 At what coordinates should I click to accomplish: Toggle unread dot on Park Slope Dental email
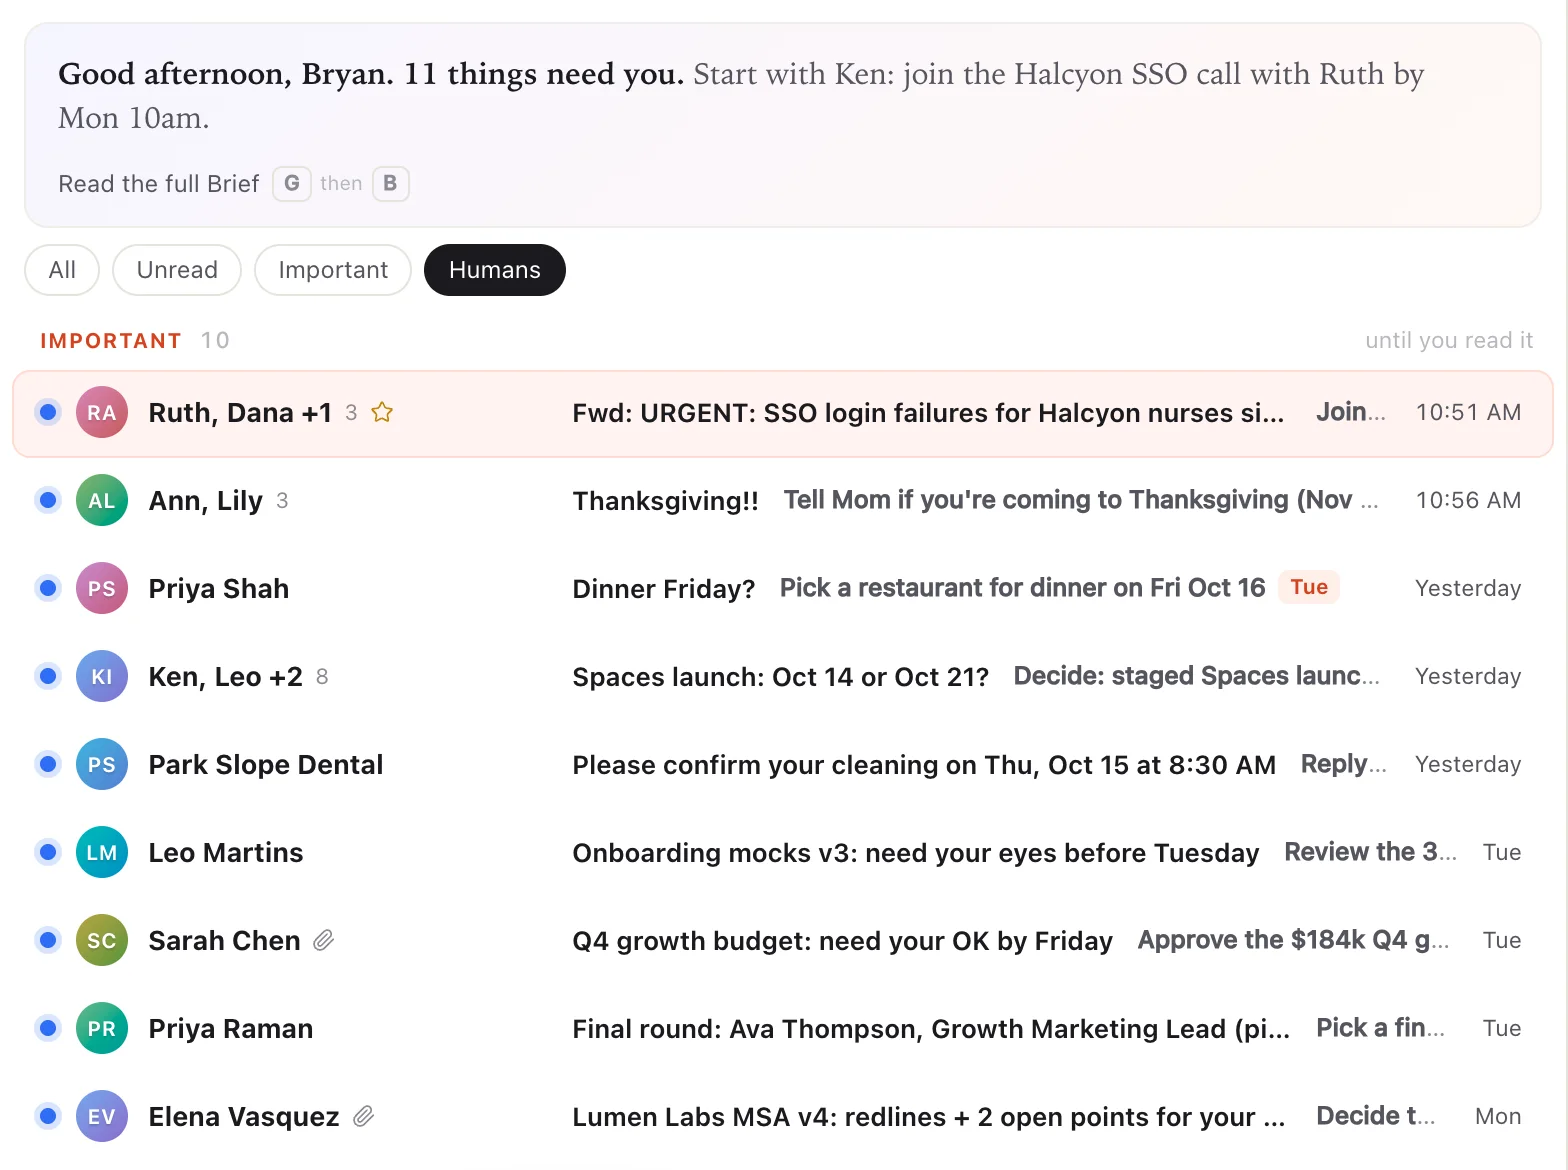[47, 764]
